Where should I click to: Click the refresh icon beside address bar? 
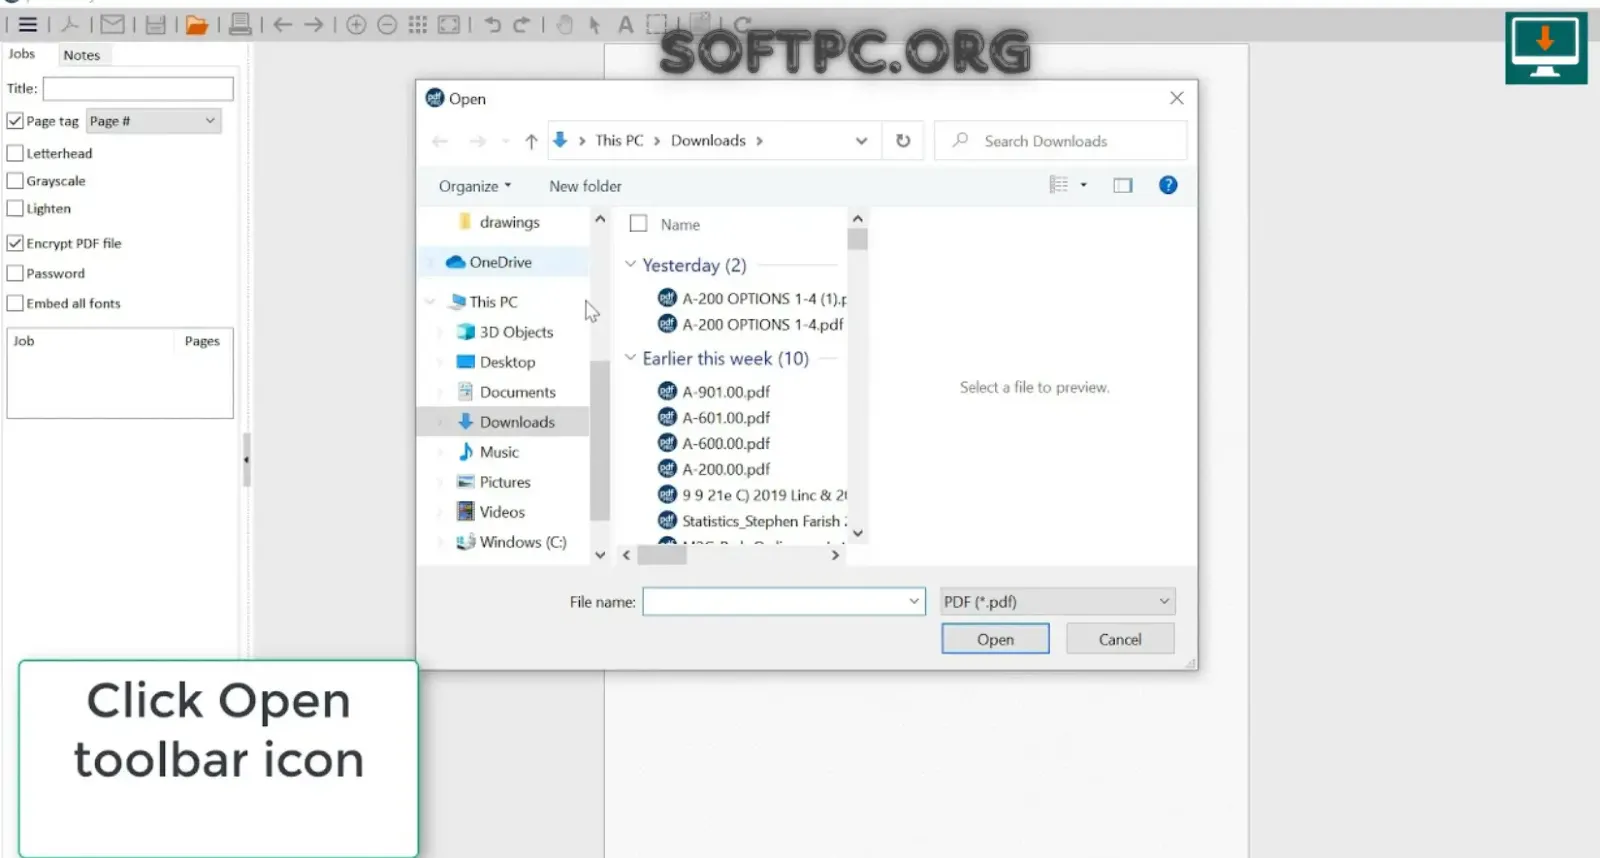coord(903,141)
